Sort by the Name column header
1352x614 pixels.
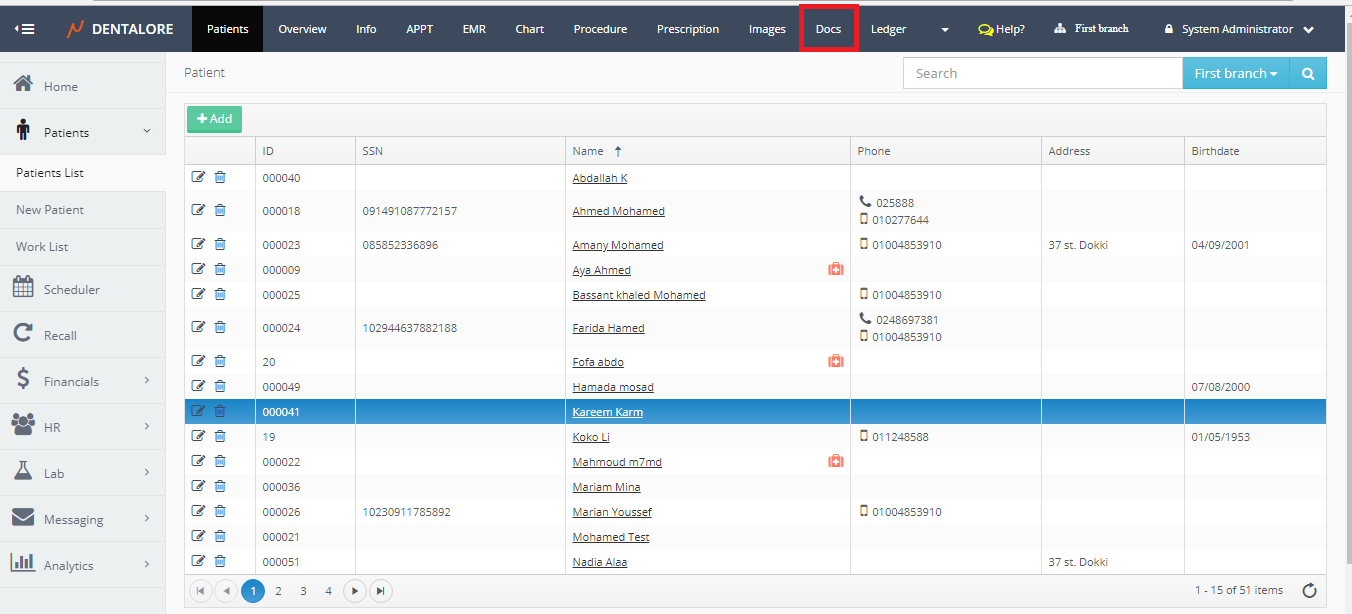pyautogui.click(x=589, y=151)
